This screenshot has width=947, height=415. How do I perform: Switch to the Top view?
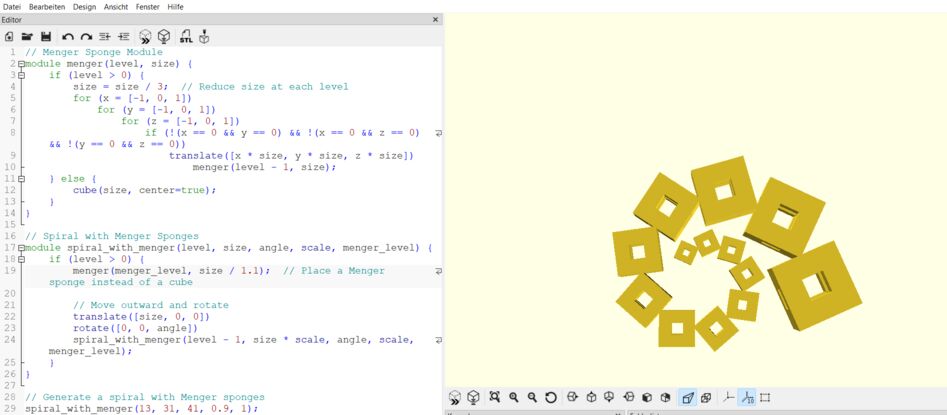pos(591,397)
